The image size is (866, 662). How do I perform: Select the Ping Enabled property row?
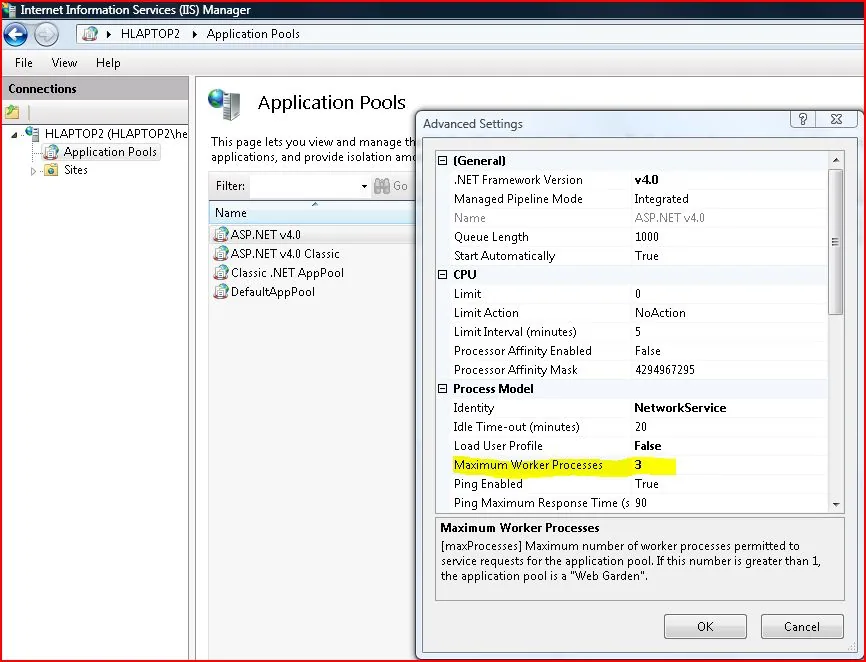coord(639,484)
